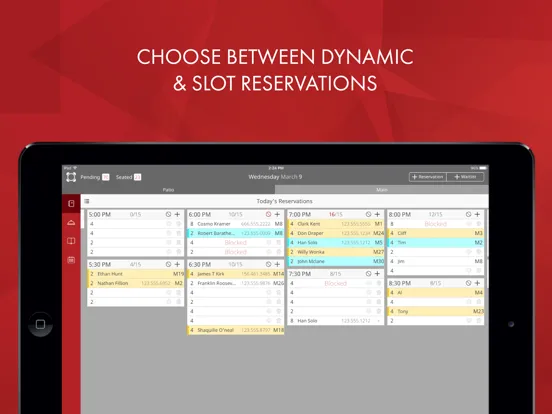Select the Tony reservation row
Image resolution: width=552 pixels, height=414 pixels.
(435, 311)
